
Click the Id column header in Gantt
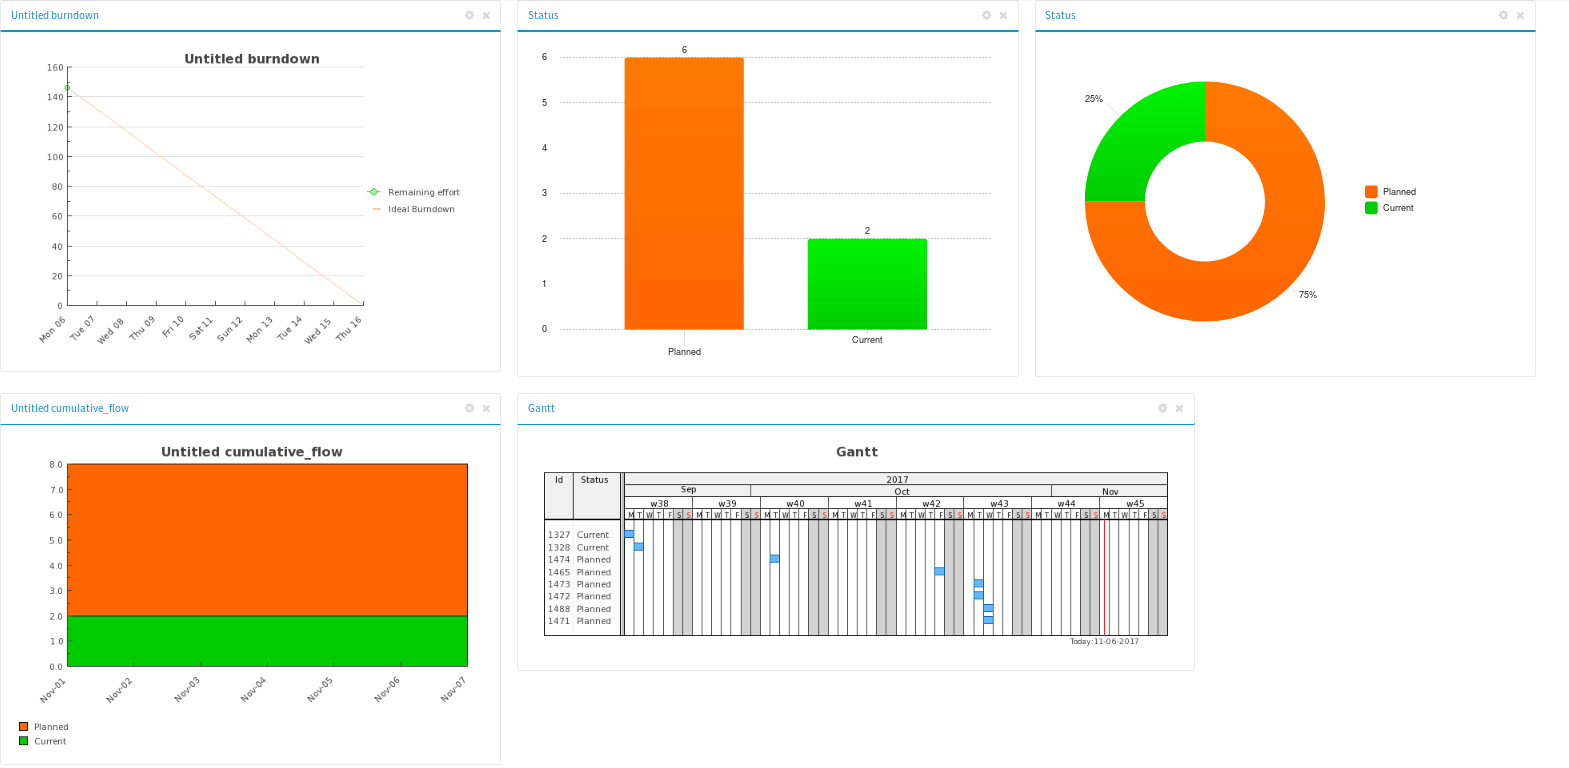(x=559, y=481)
